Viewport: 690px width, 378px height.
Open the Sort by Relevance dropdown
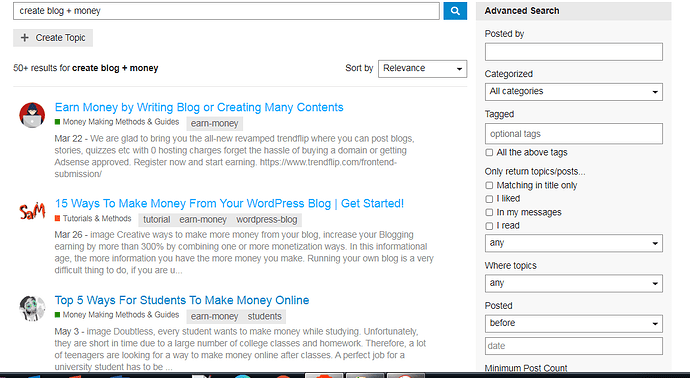coord(422,69)
